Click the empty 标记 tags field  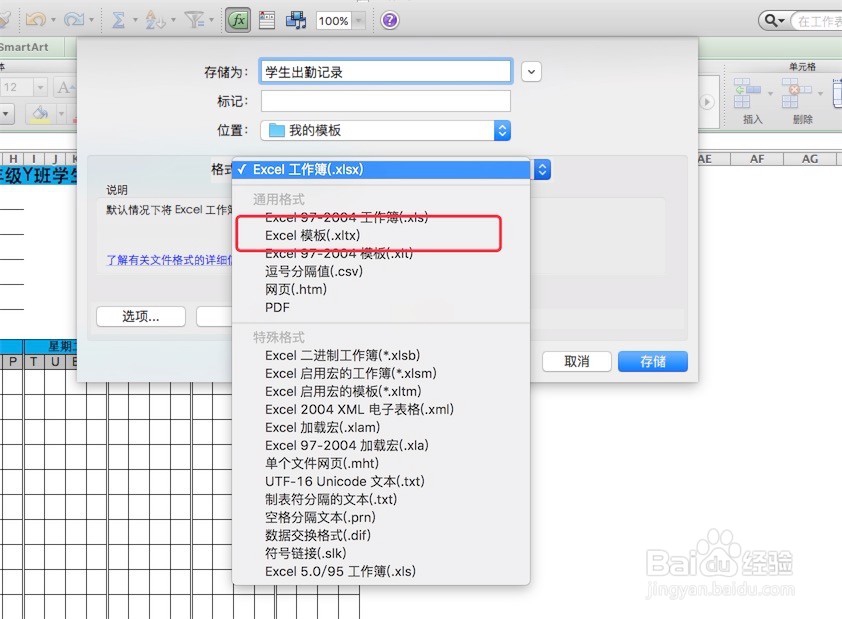(386, 101)
